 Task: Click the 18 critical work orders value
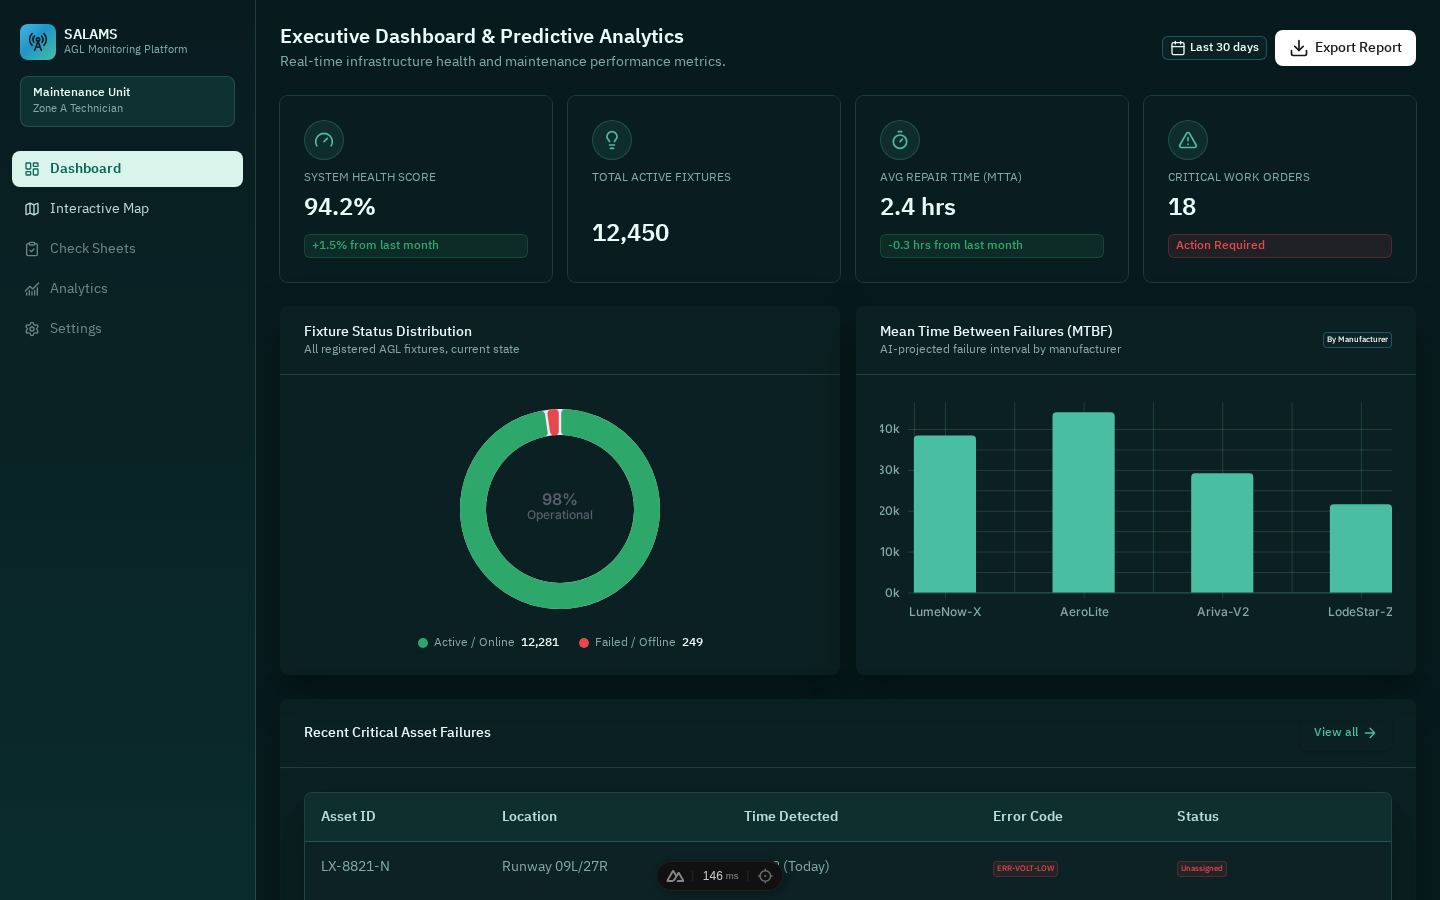[x=1182, y=207]
